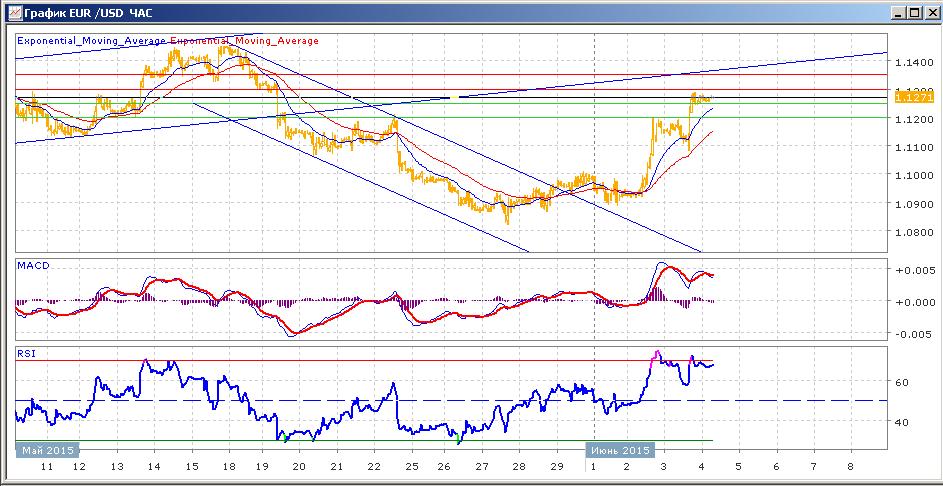Click the yellow marker on the black horizontal line
The width and height of the screenshot is (943, 486).
(455, 97)
